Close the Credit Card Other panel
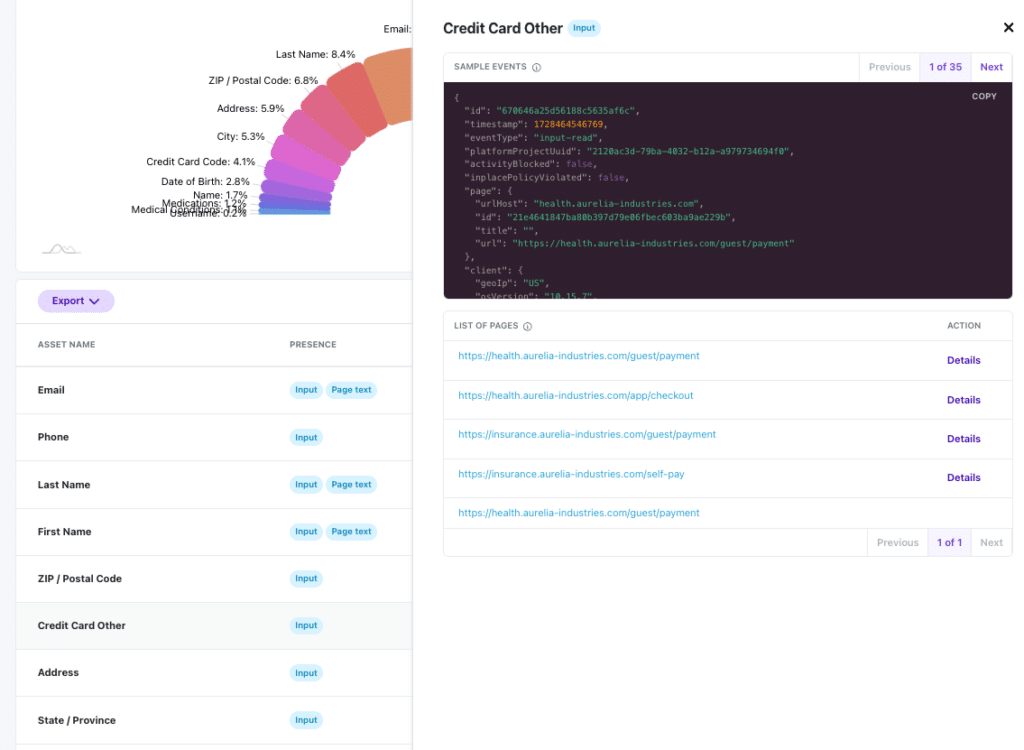 [1008, 27]
